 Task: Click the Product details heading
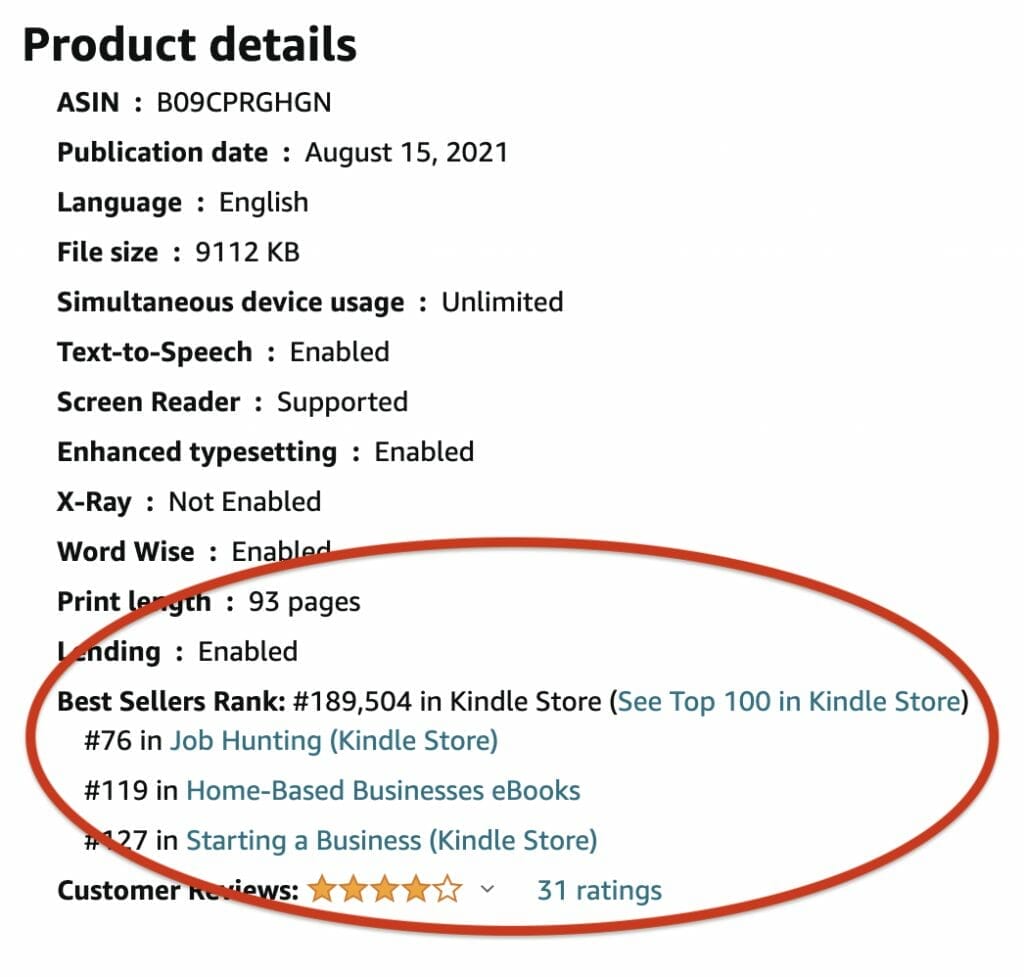(x=186, y=42)
